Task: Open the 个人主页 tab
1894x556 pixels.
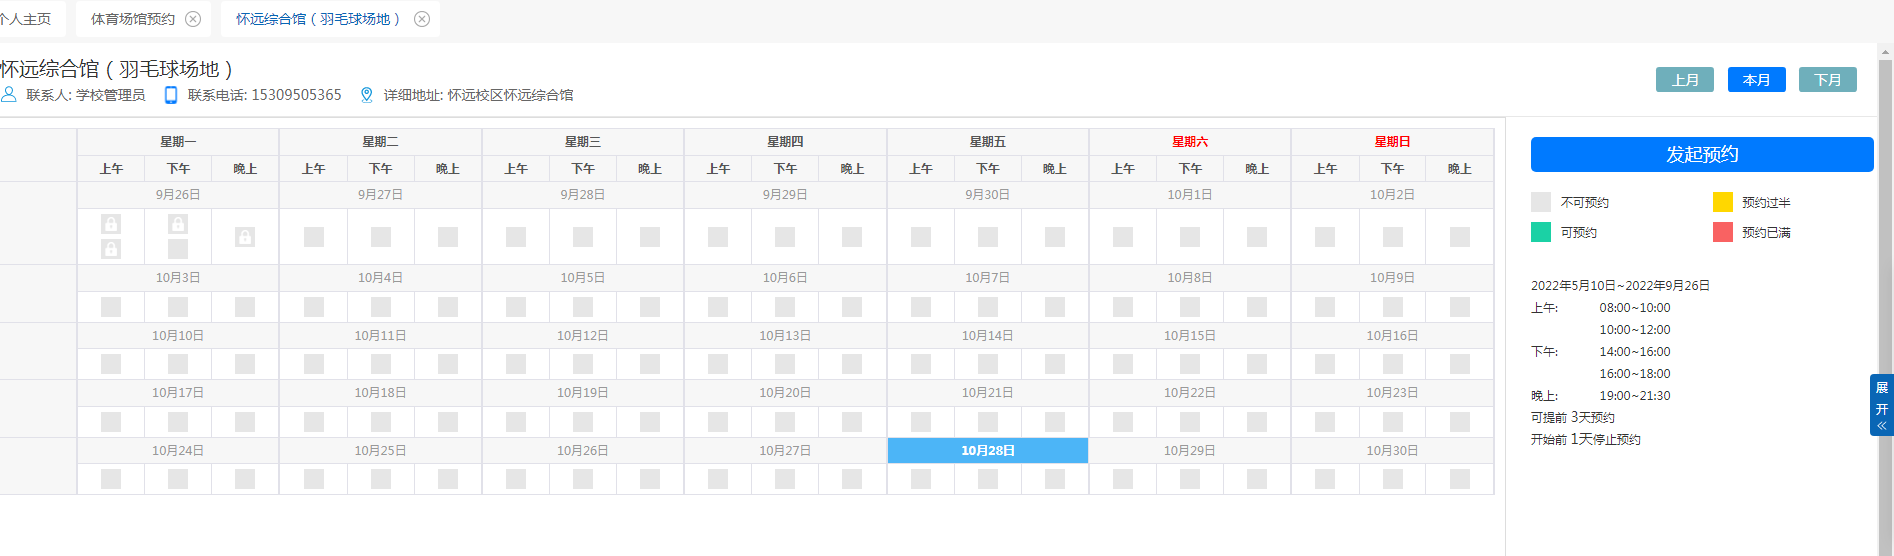Action: 26,19
